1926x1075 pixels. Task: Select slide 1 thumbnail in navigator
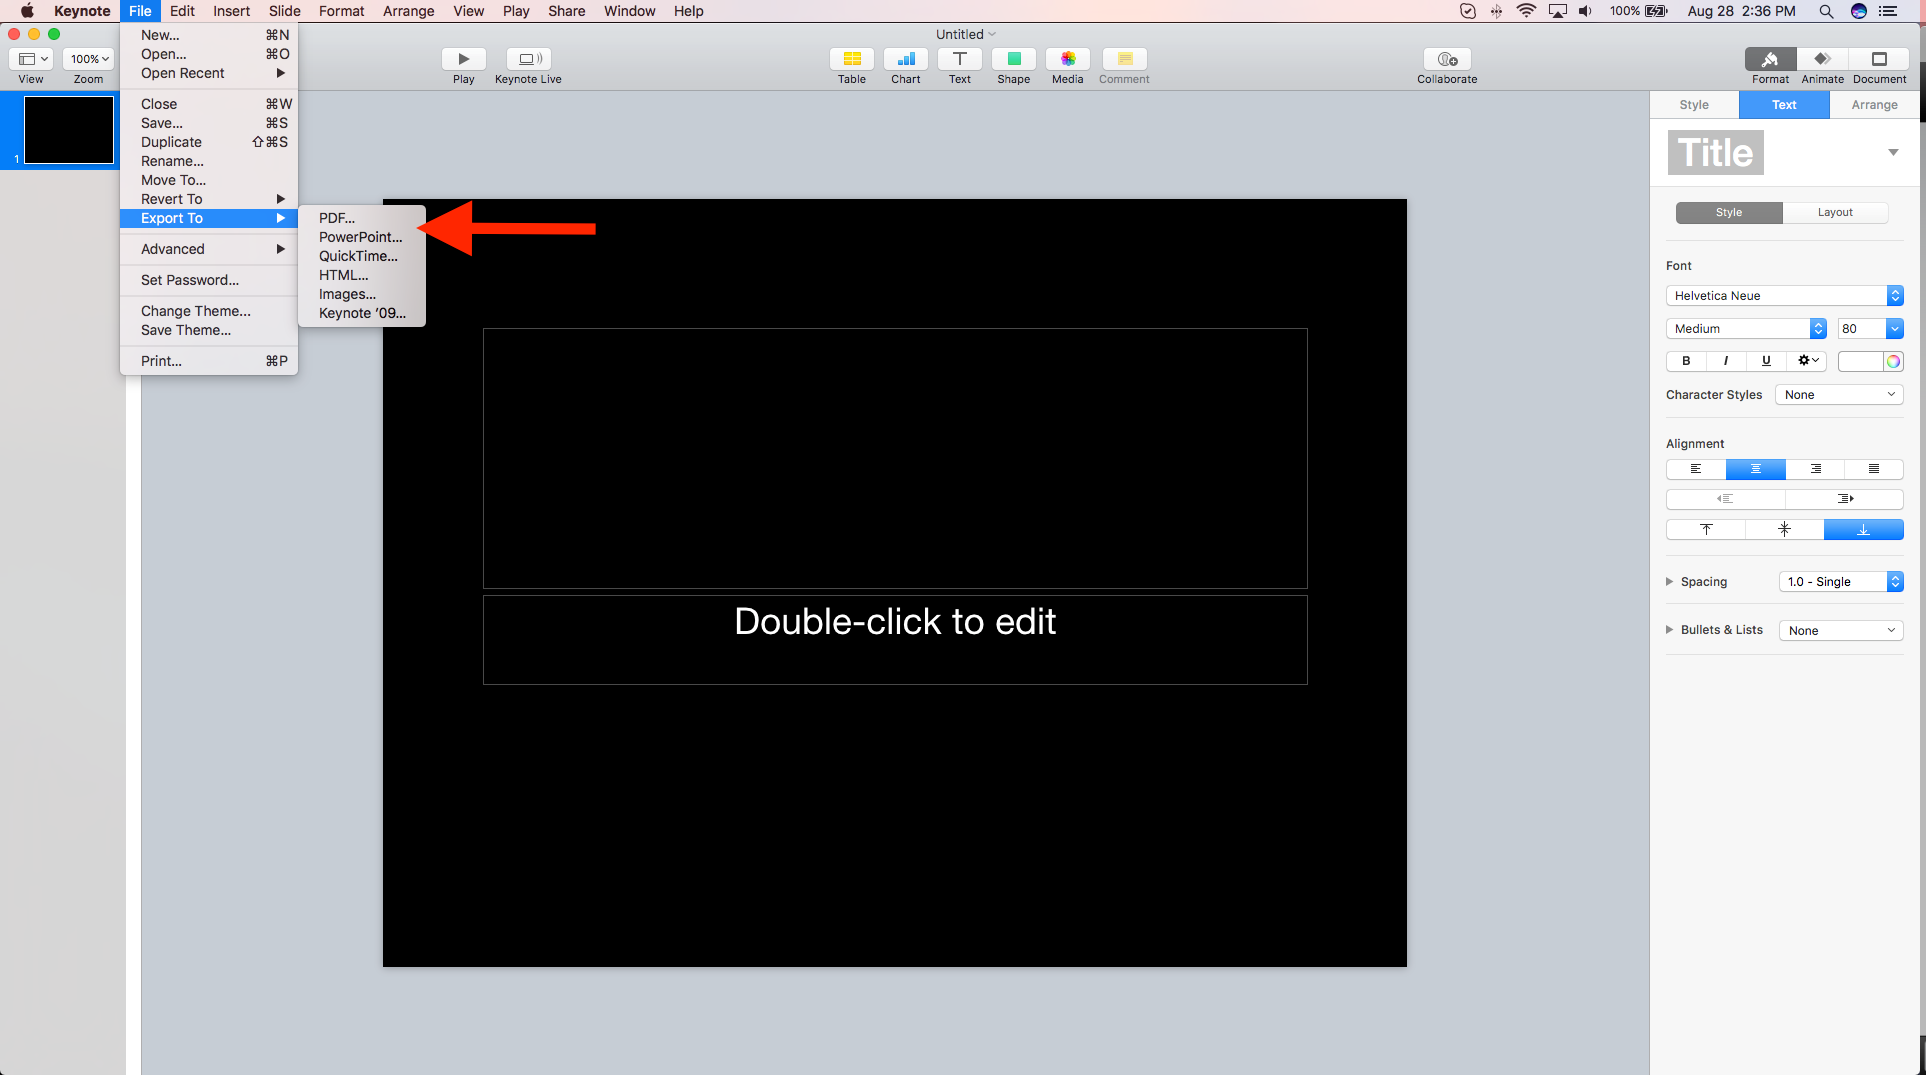68,130
